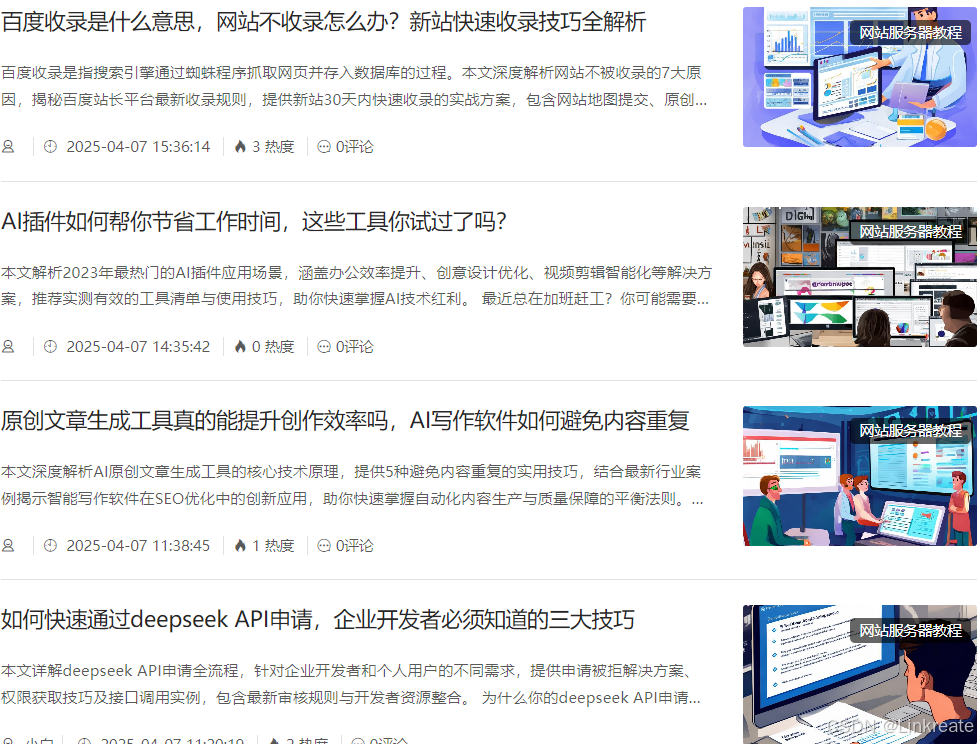Screen dimensions: 978x744
Task: Open the 百度收录是什么意思 article title
Action: click(x=323, y=22)
